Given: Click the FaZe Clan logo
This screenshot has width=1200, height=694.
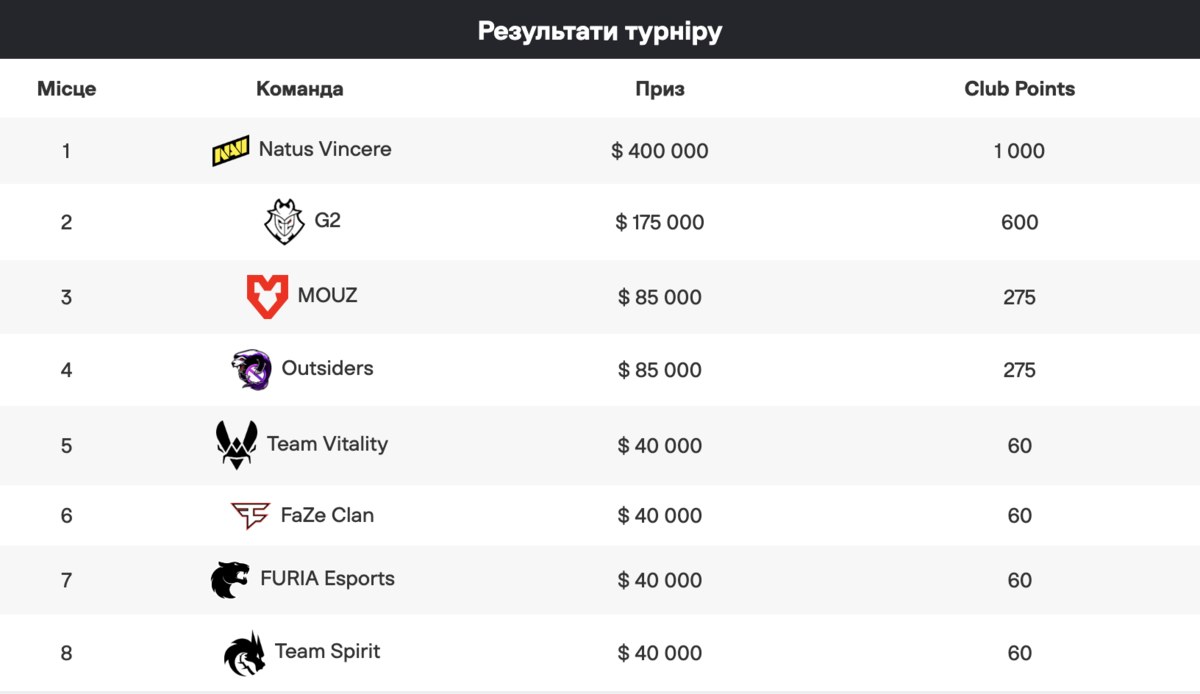Looking at the screenshot, I should point(250,516).
